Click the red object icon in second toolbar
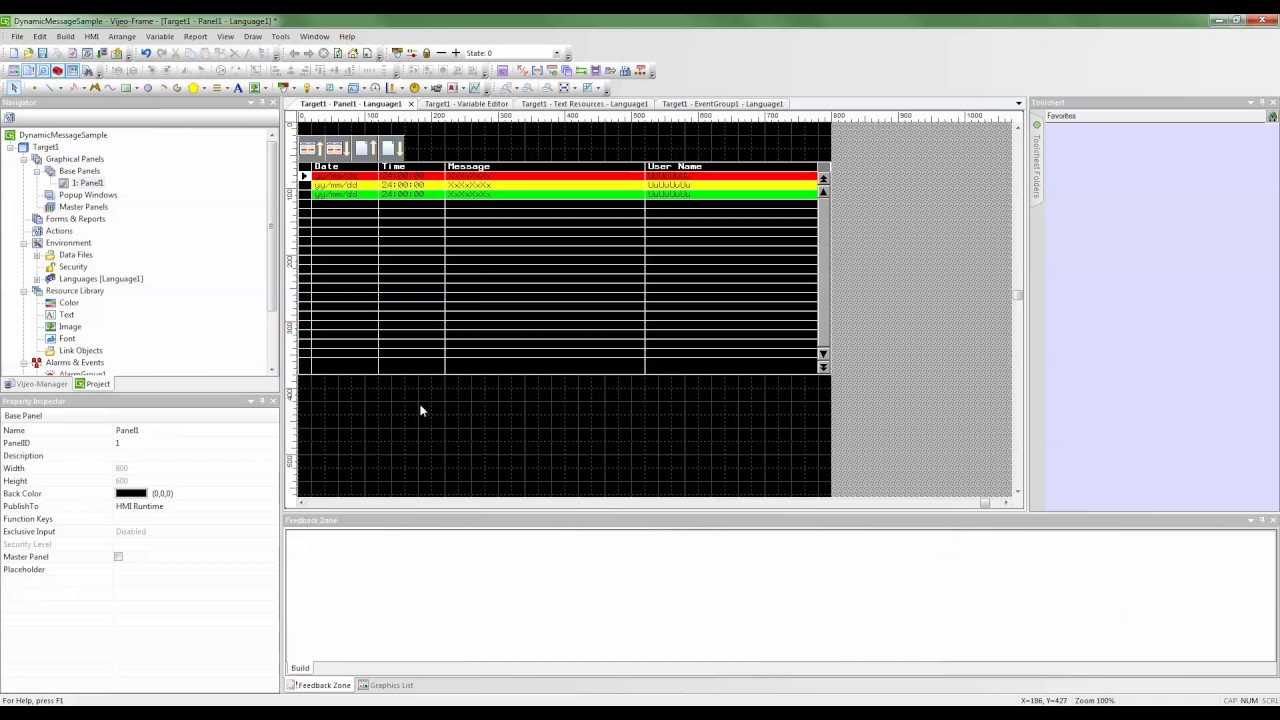The height and width of the screenshot is (720, 1280). tap(57, 71)
